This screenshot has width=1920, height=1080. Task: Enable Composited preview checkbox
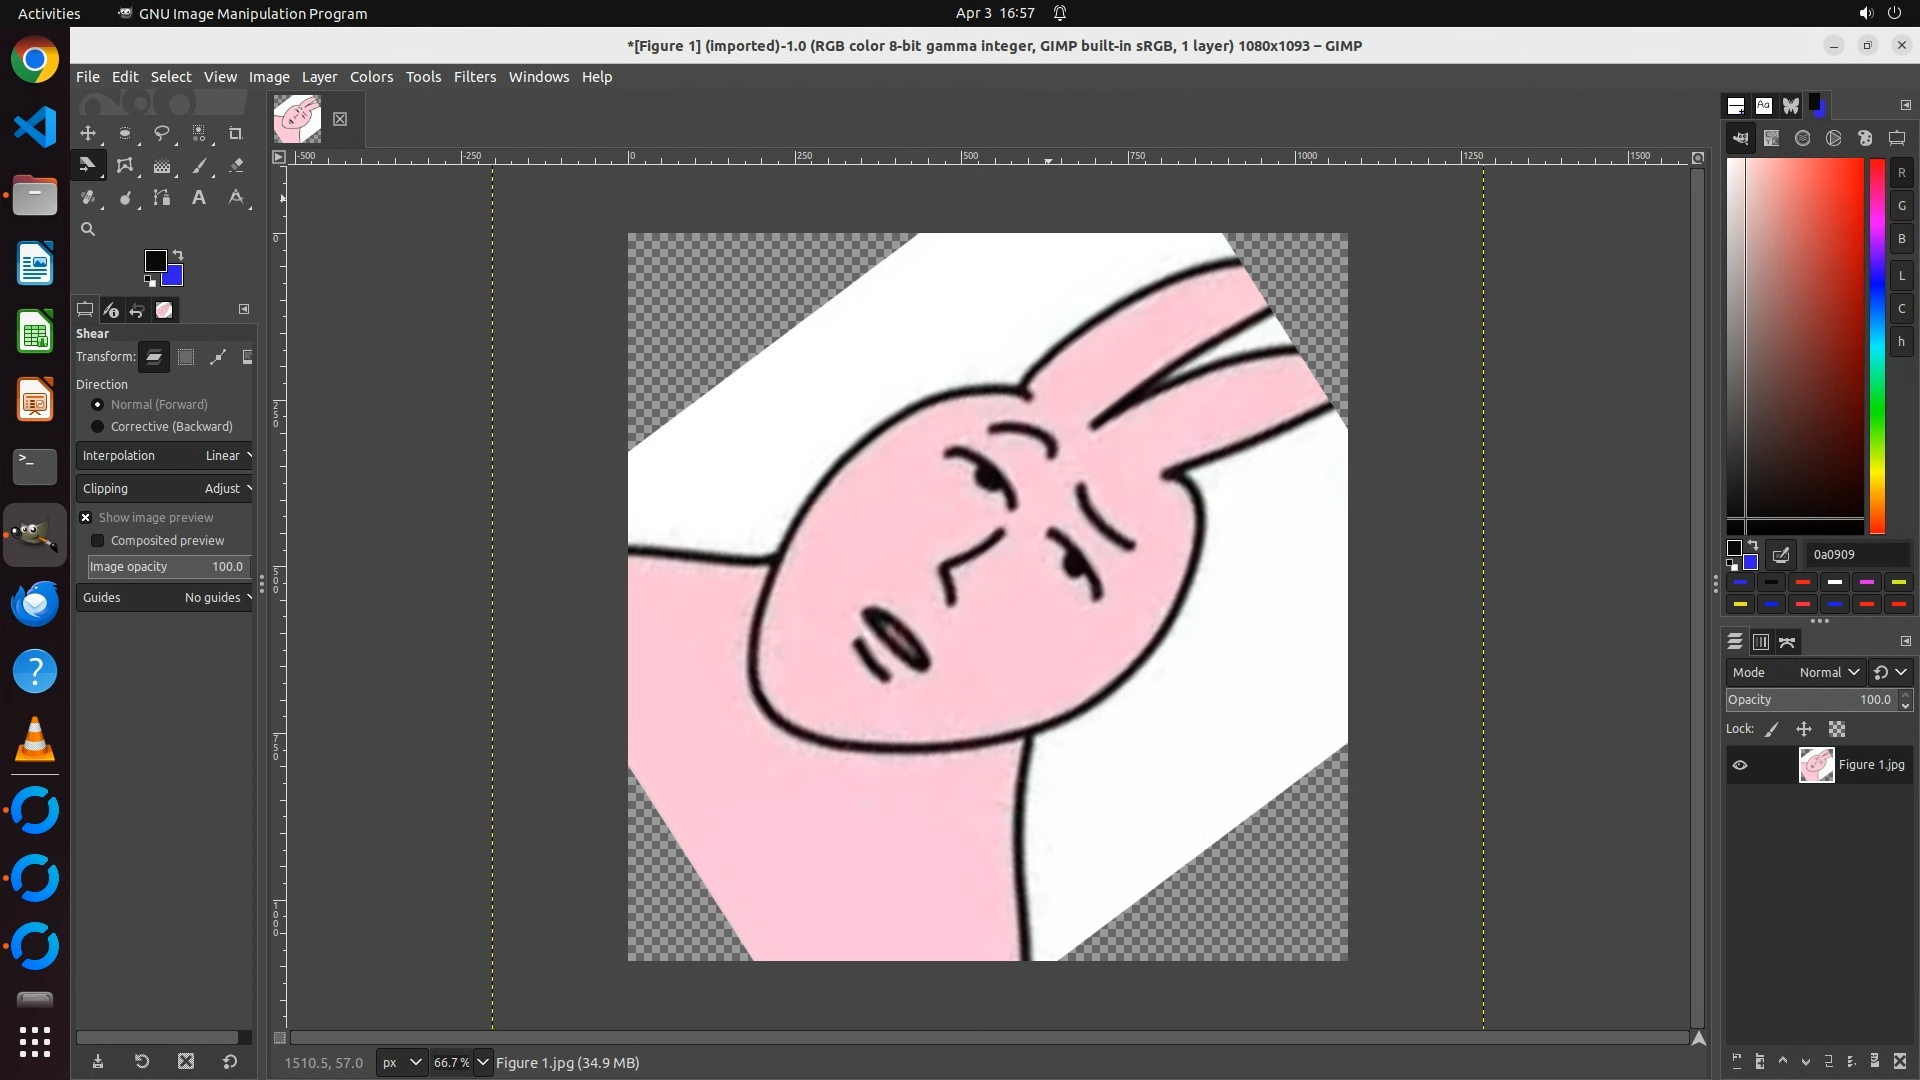click(x=98, y=541)
